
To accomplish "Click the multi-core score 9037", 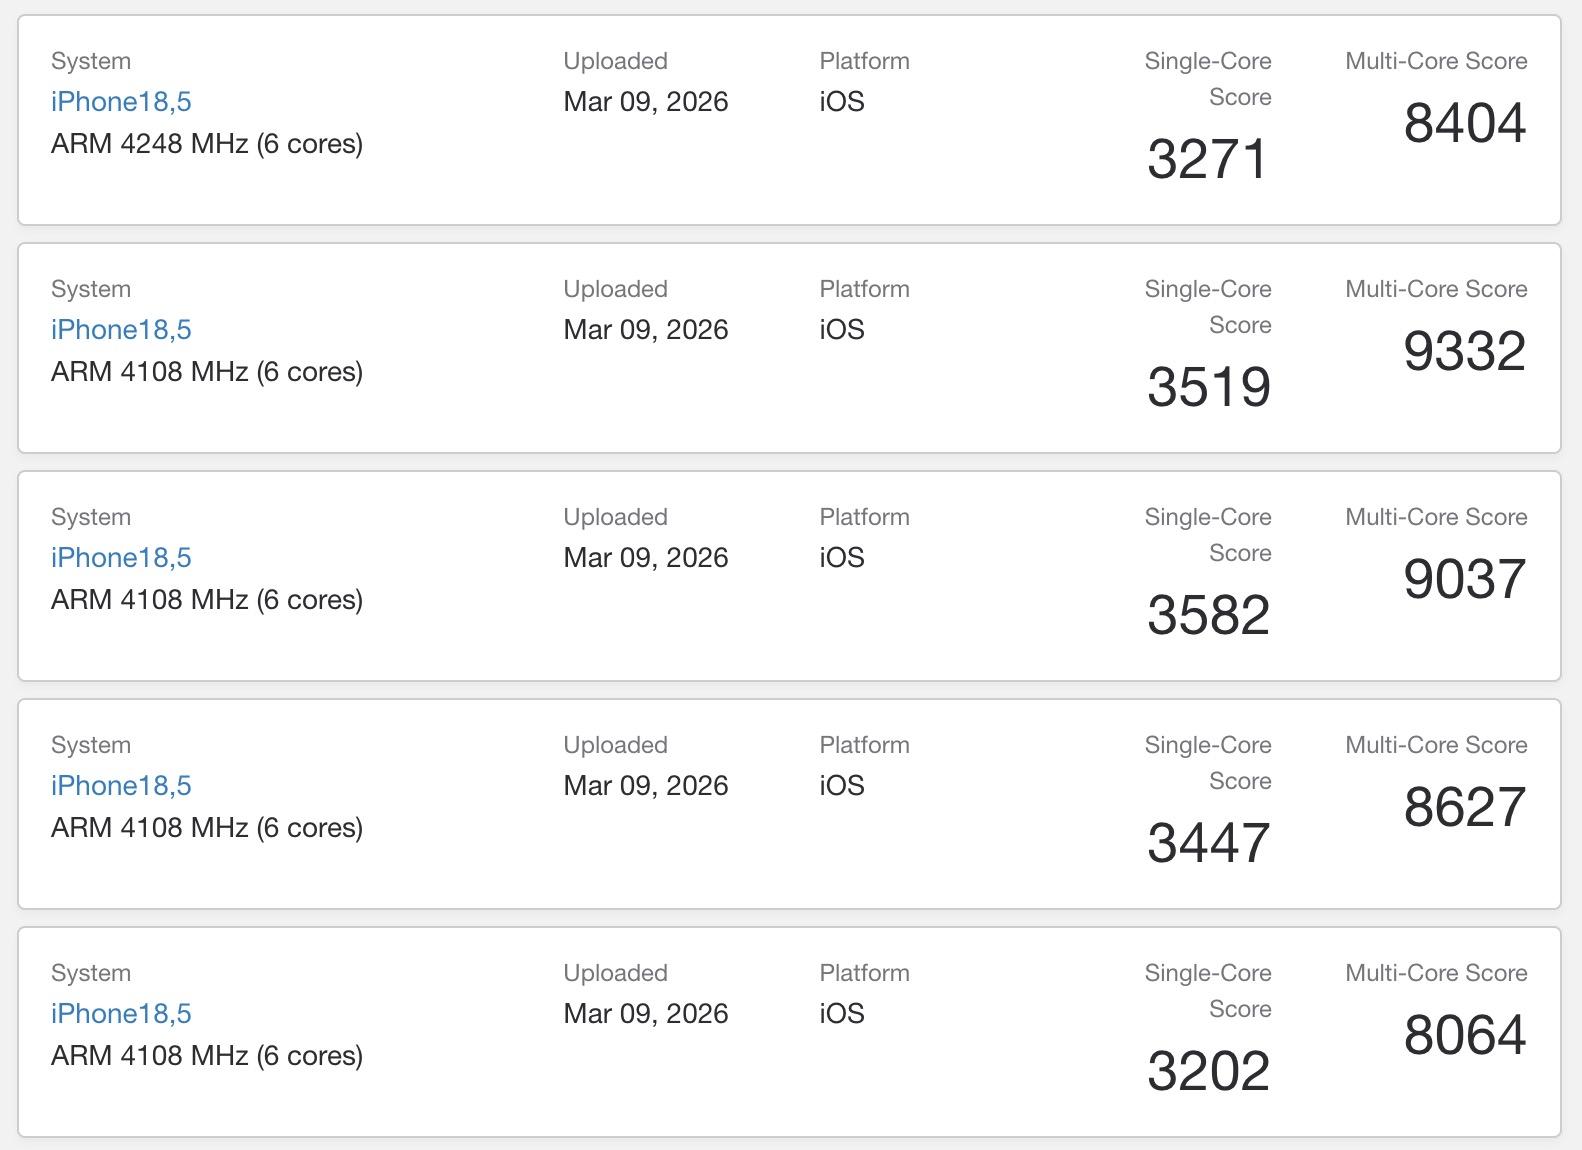I will 1464,580.
